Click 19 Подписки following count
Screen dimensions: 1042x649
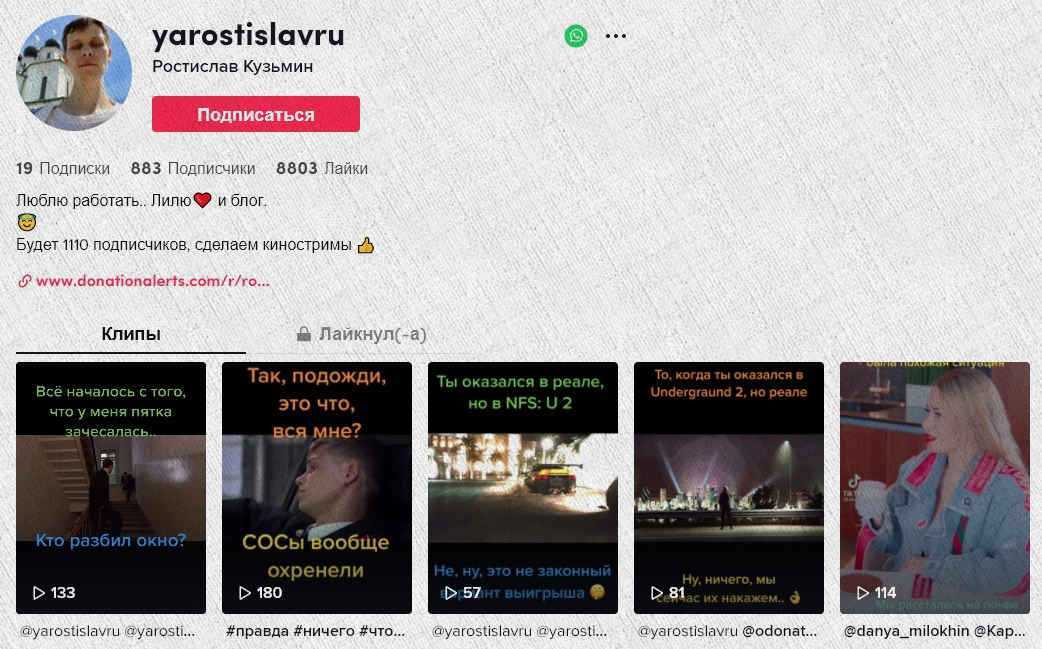(63, 169)
